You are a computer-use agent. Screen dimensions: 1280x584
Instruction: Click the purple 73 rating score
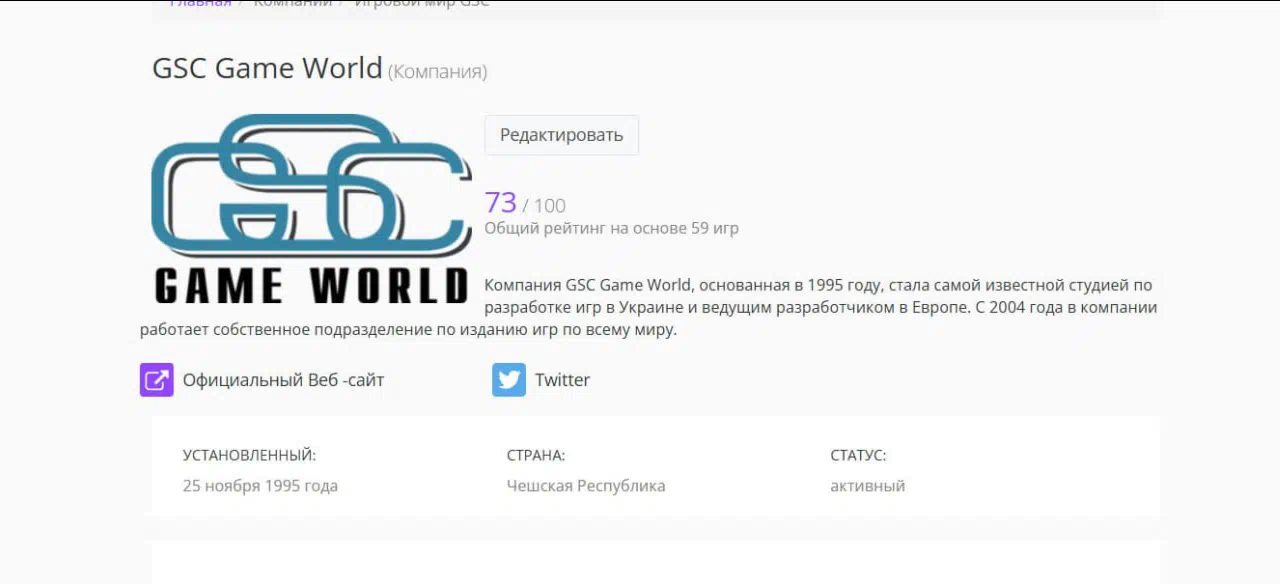pos(500,203)
